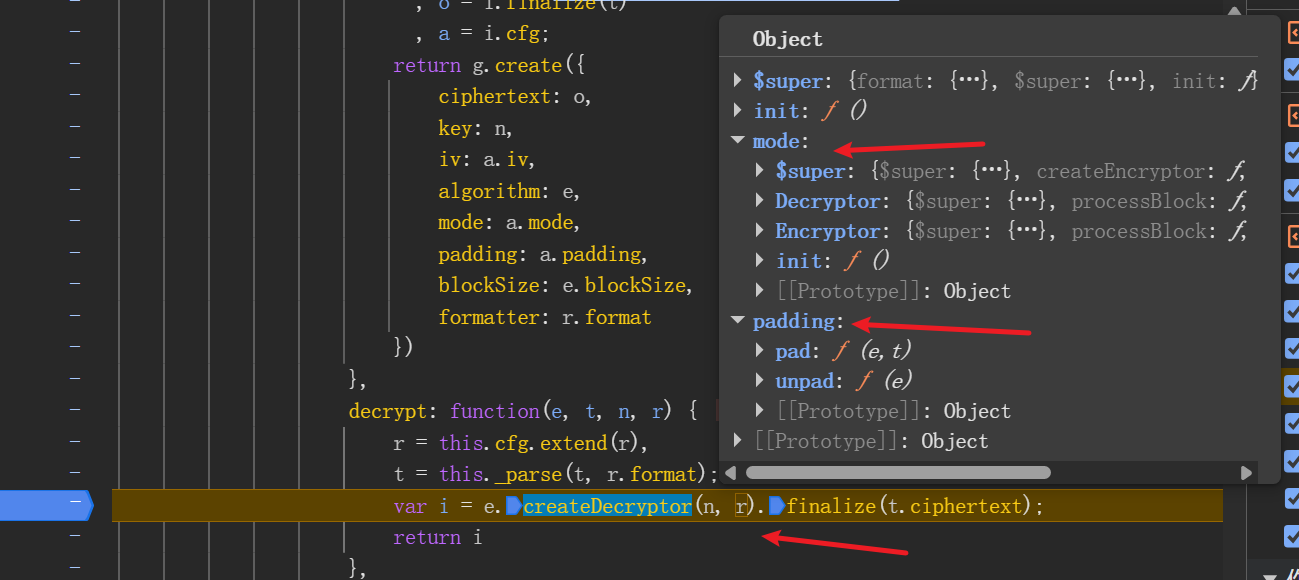Click inline breakpoint marker before finalize
The image size is (1299, 580).
click(776, 506)
